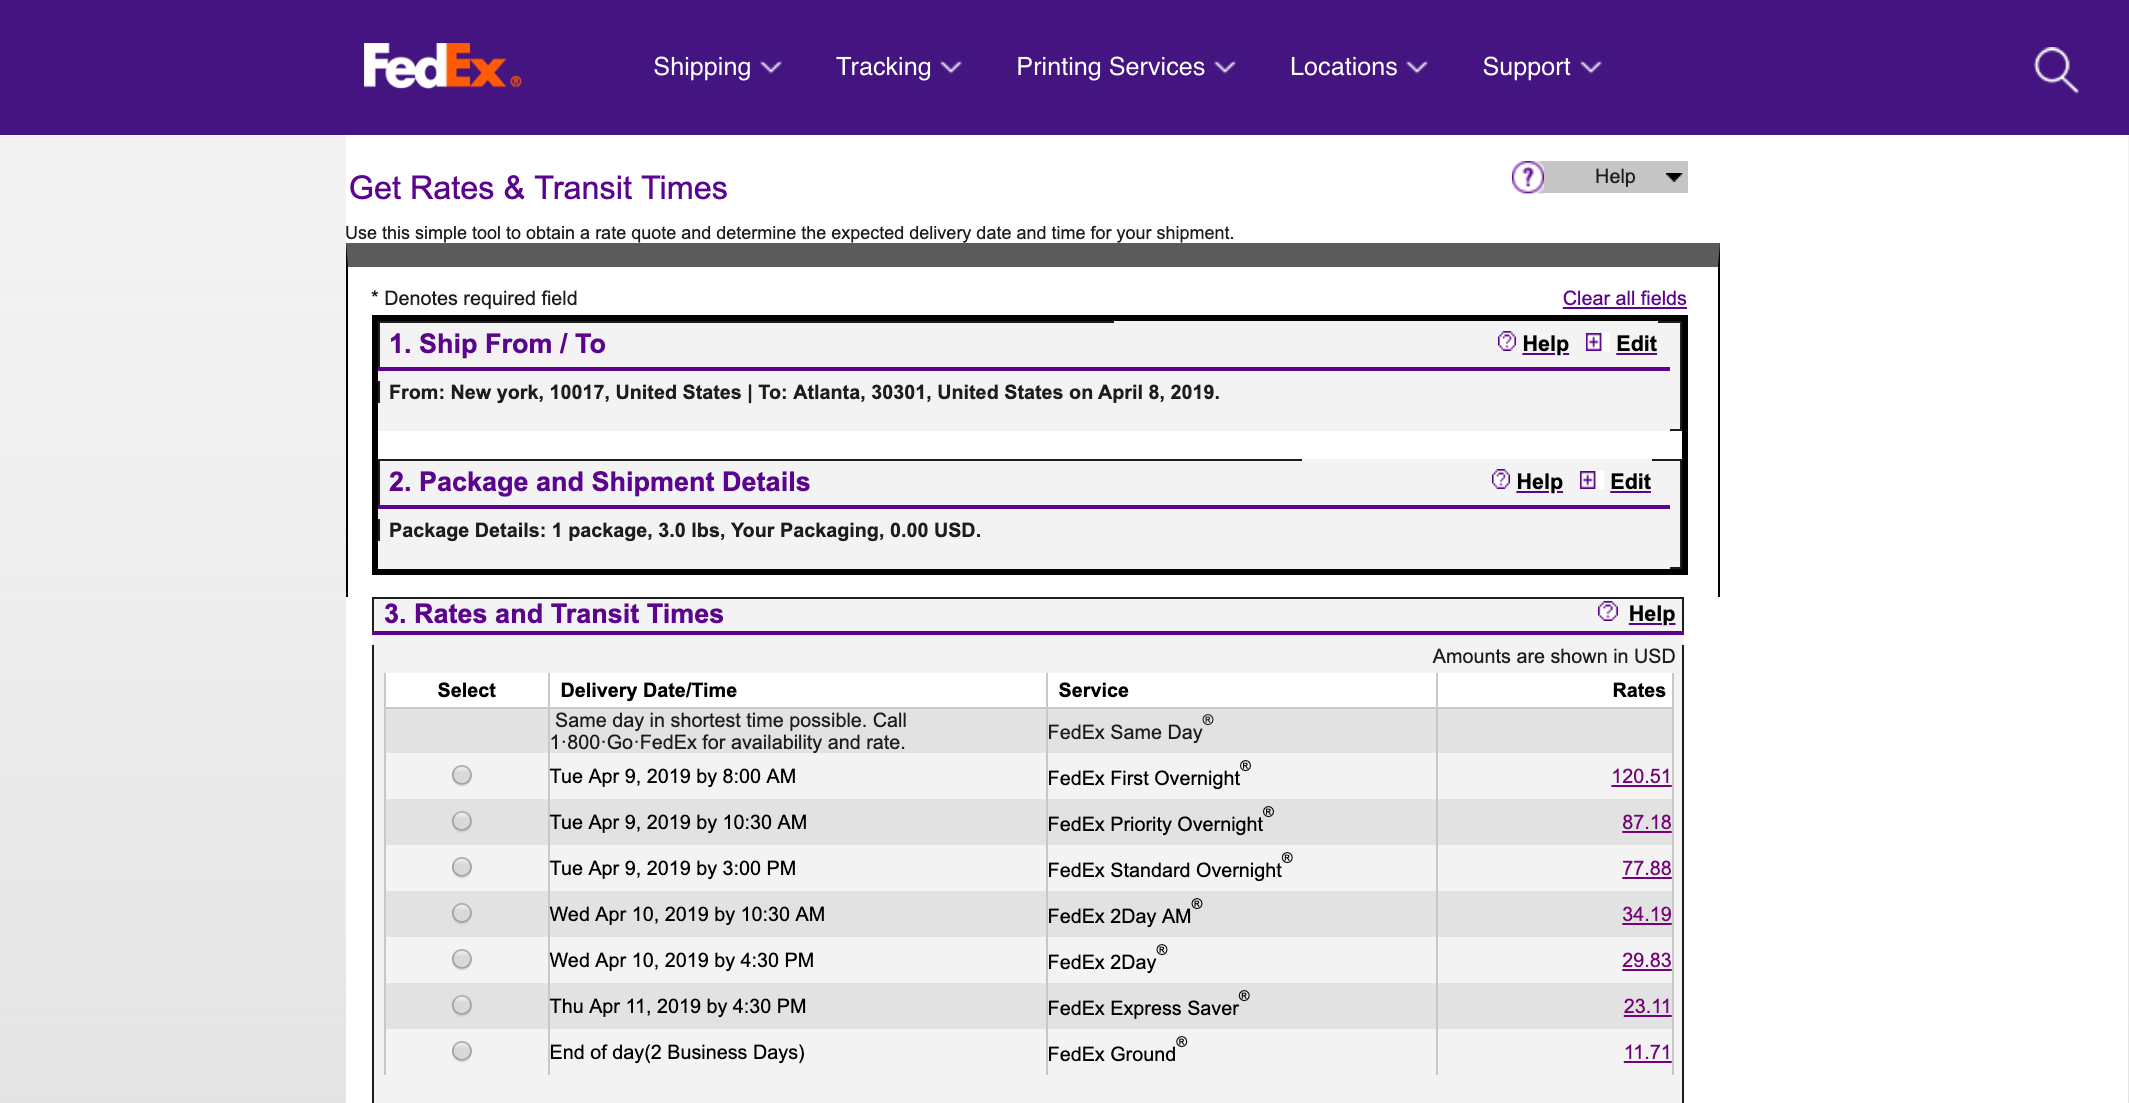
Task: Click the Rates column header
Action: coord(1638,690)
